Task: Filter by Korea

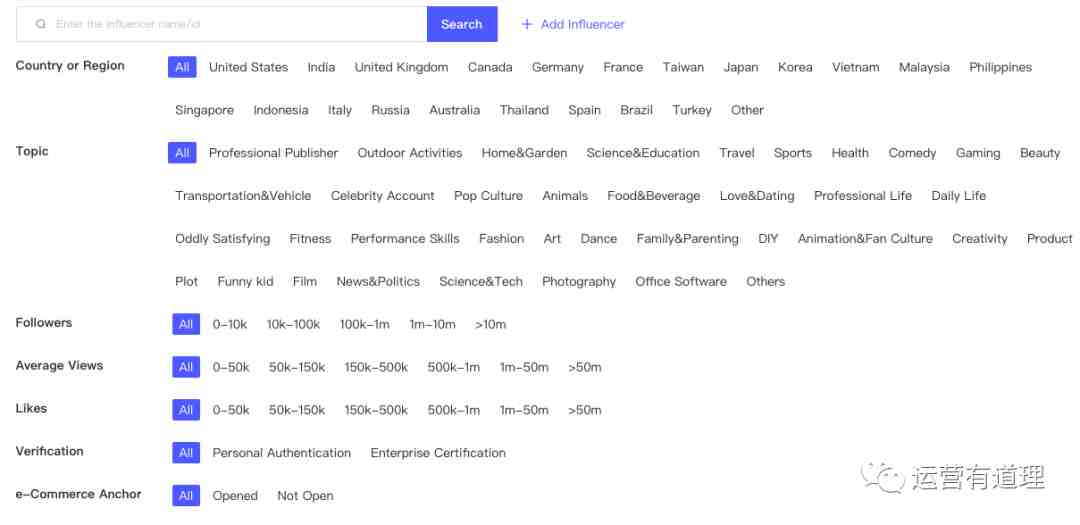Action: pyautogui.click(x=795, y=67)
